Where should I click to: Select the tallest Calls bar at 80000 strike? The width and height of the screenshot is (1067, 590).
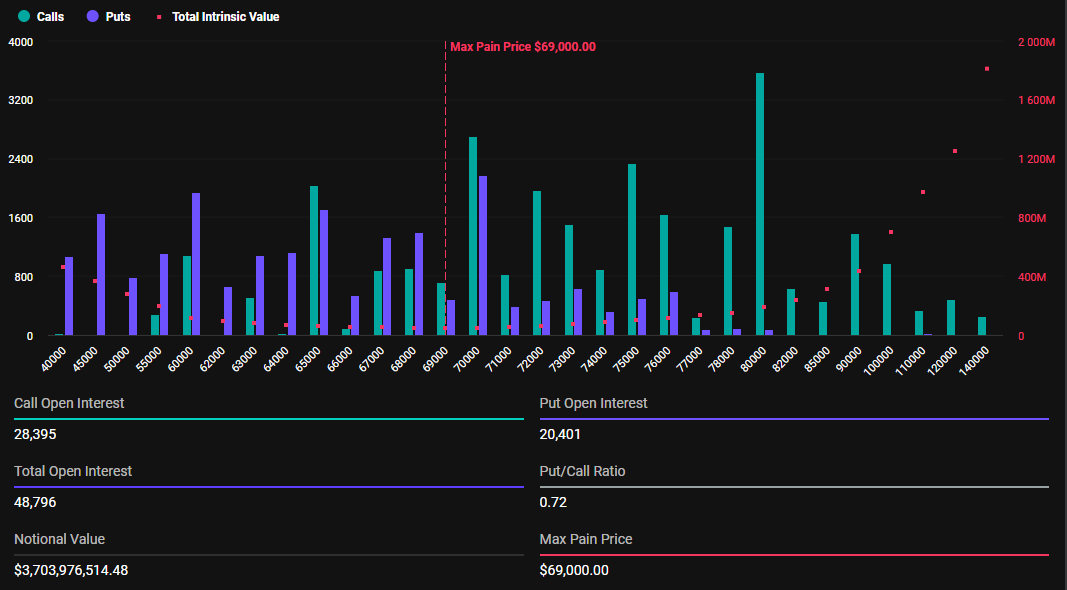tap(760, 204)
